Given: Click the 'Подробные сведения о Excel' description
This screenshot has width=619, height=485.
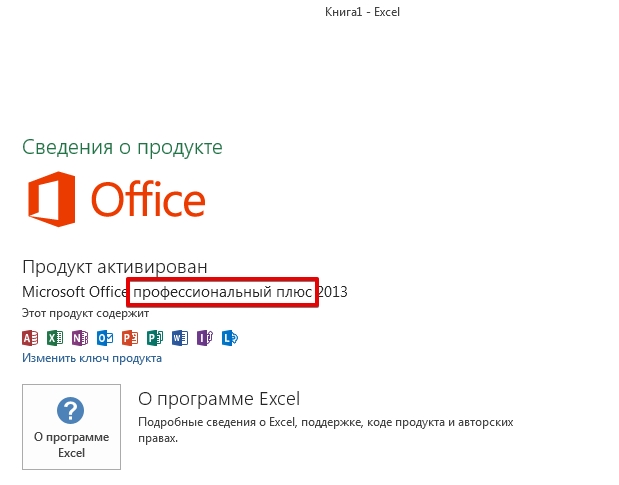Looking at the screenshot, I should [x=326, y=430].
